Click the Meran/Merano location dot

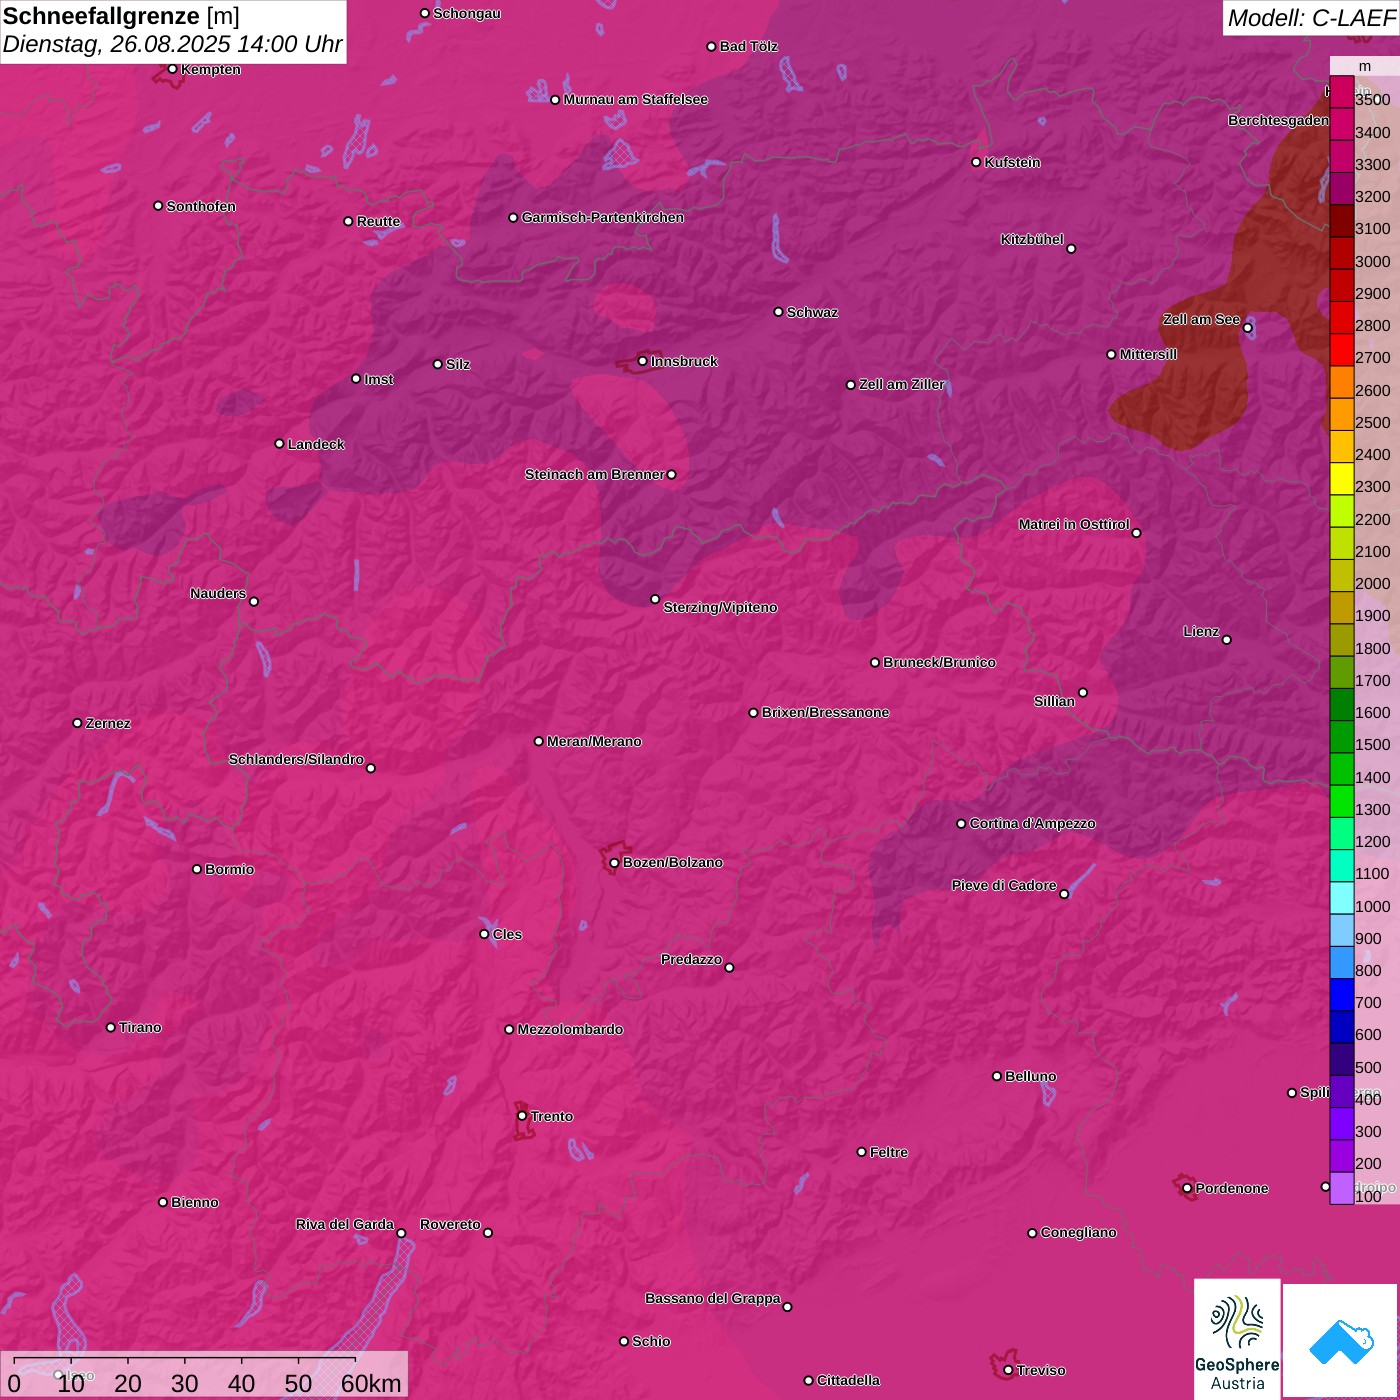click(x=539, y=741)
